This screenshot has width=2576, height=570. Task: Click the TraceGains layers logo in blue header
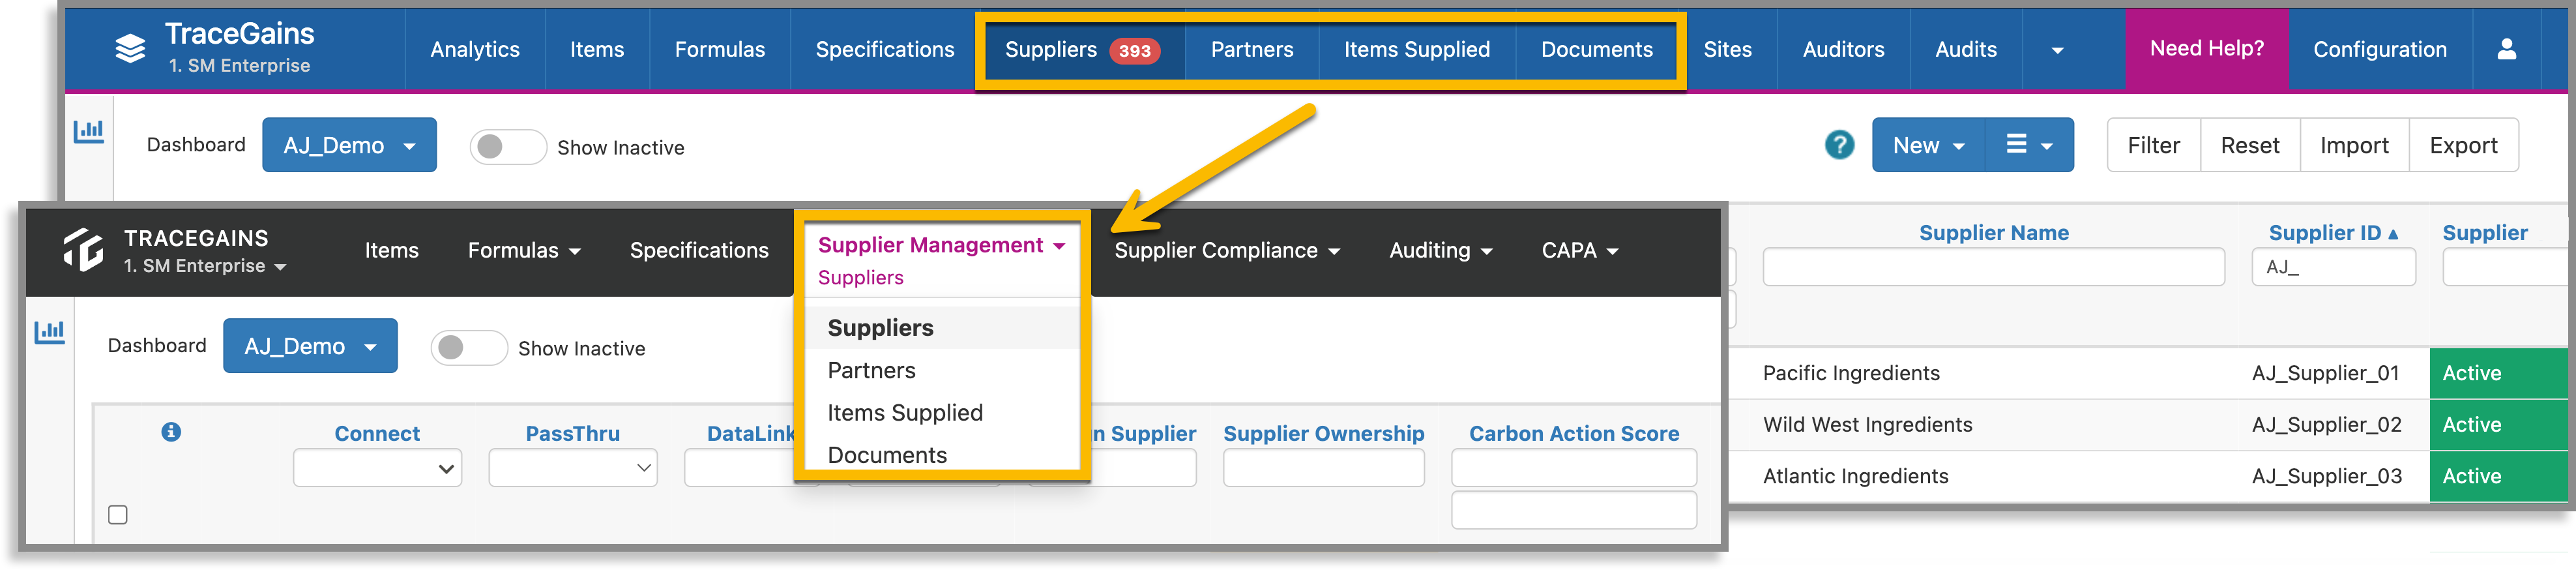point(130,48)
